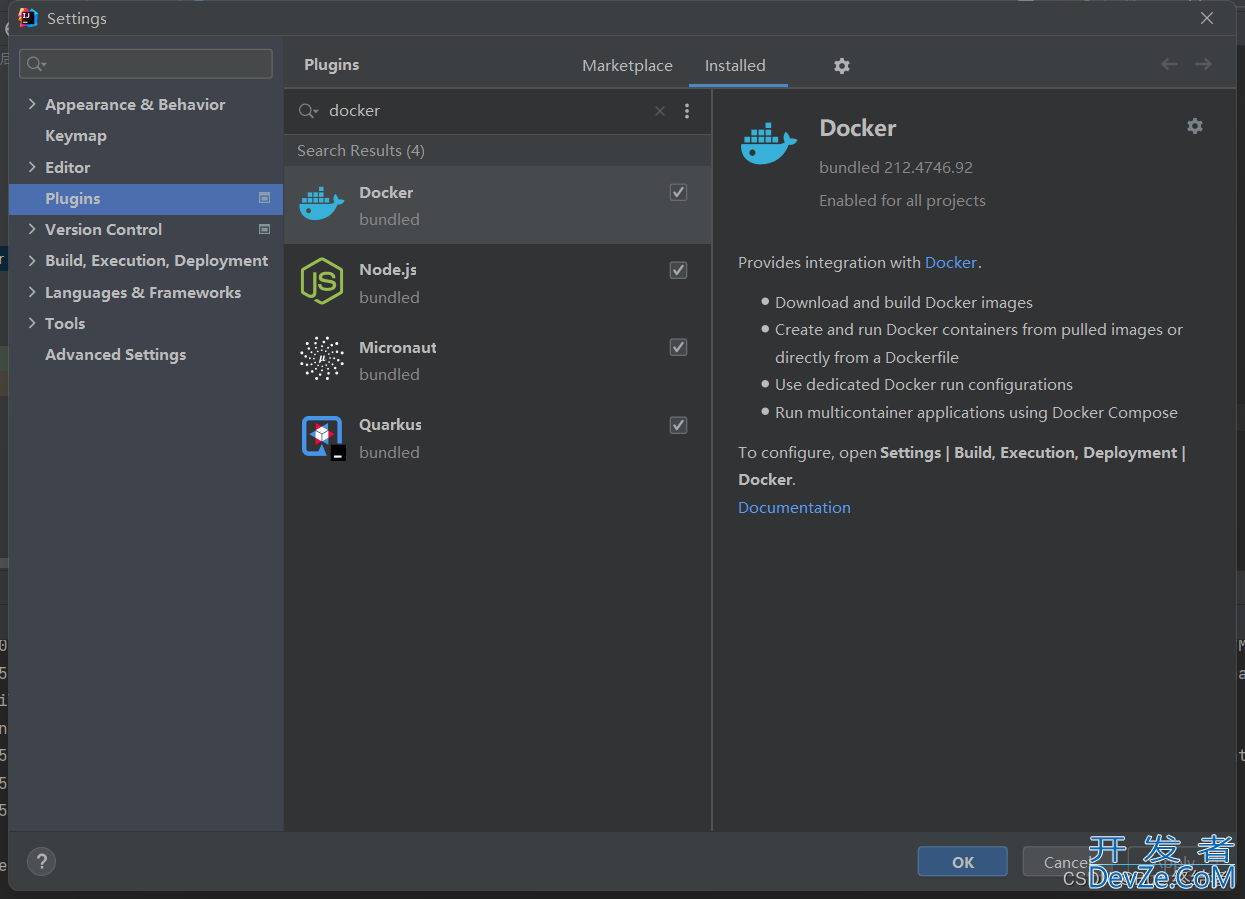This screenshot has height=899, width=1245.
Task: Open the Docker link in description
Action: (x=951, y=263)
